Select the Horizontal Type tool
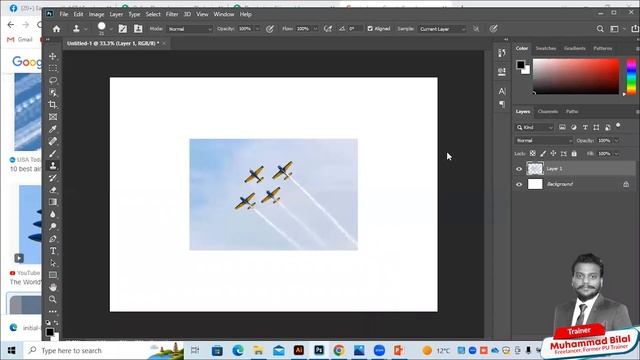 53,251
